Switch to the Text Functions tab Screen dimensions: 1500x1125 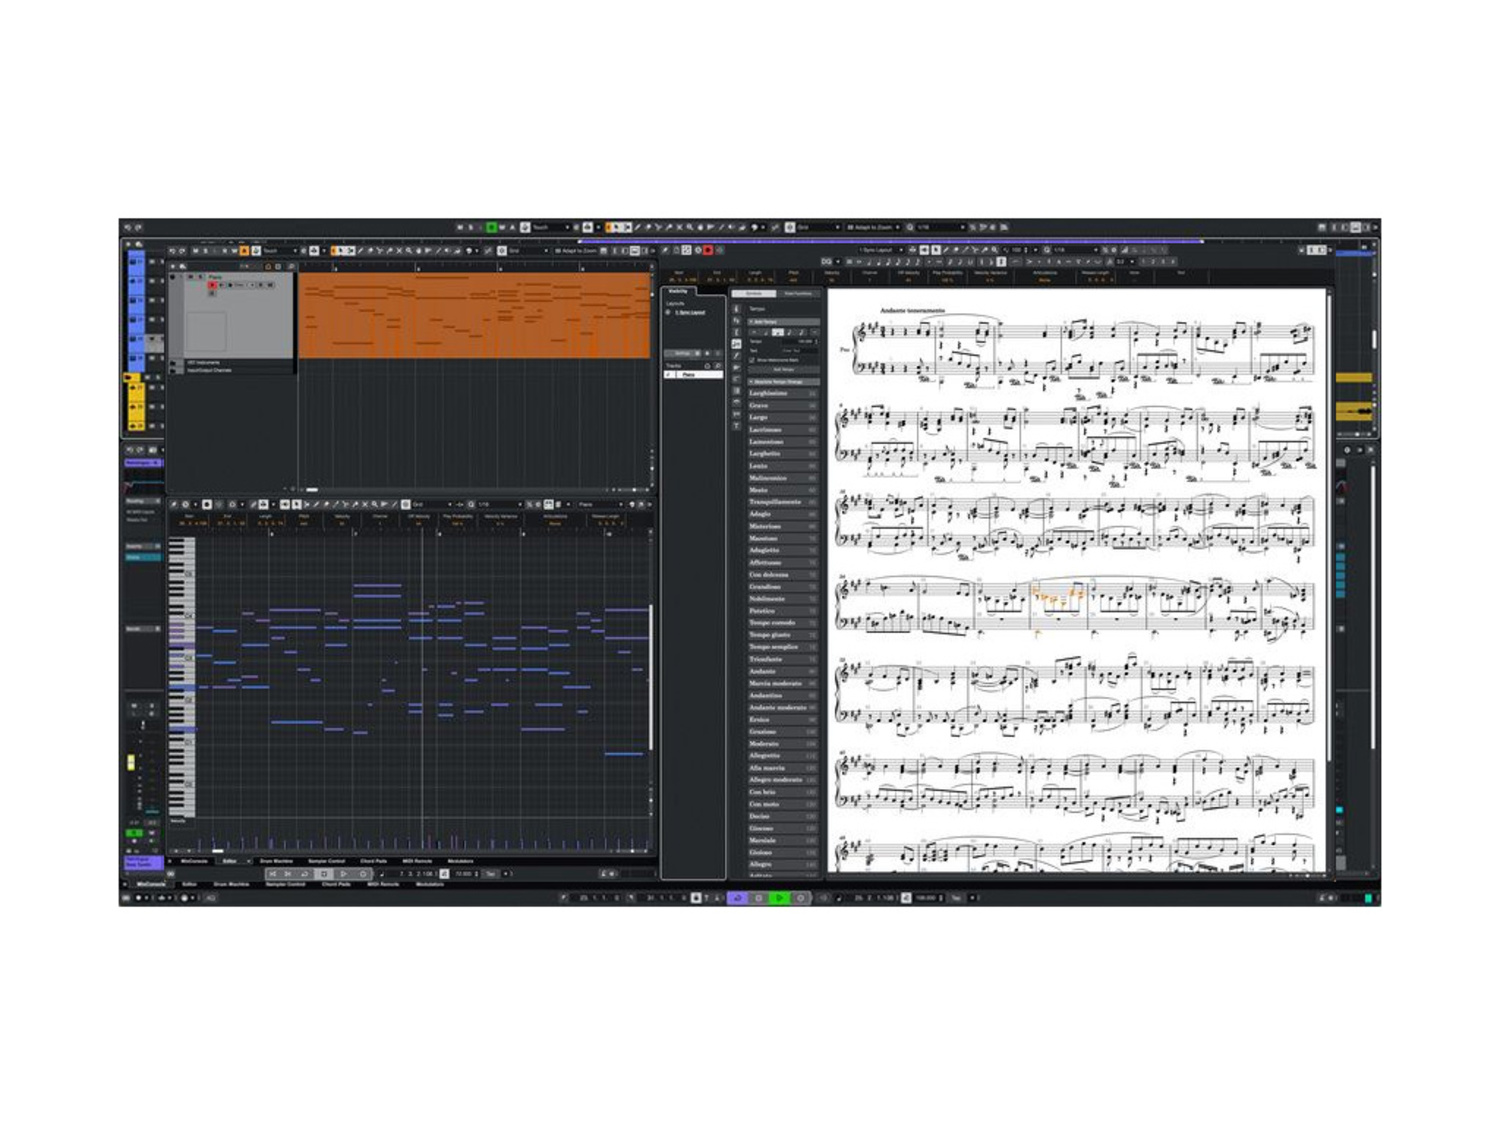[x=798, y=294]
